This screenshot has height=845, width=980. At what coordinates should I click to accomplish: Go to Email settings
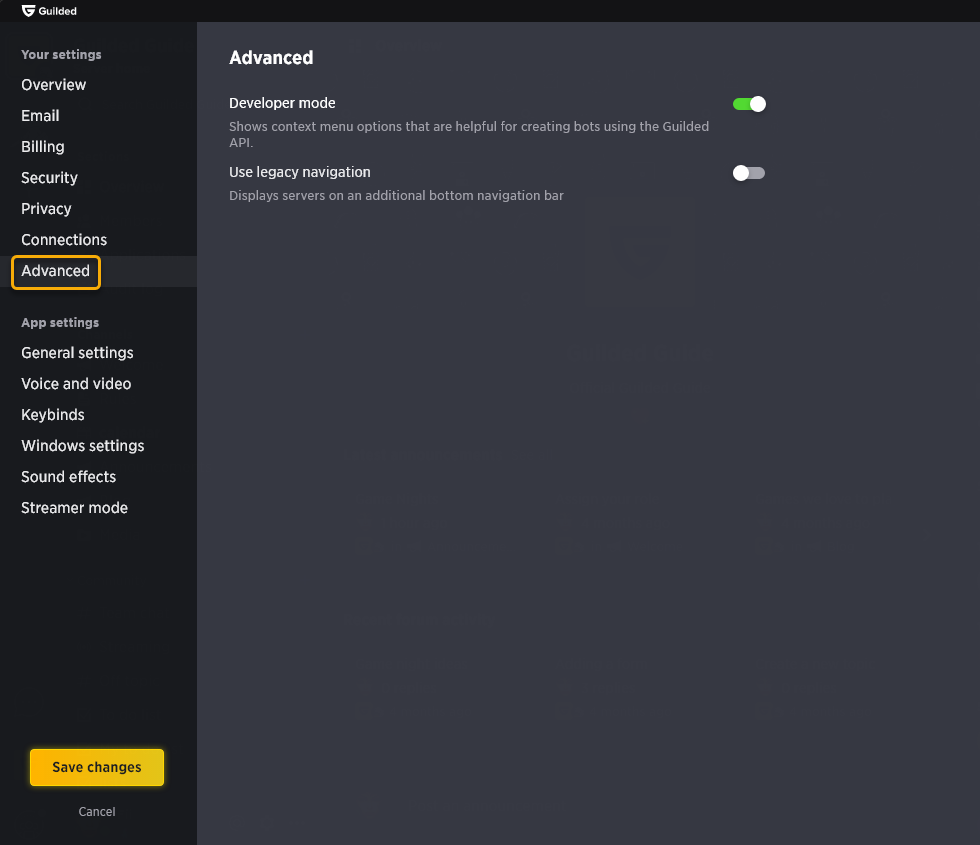[40, 116]
